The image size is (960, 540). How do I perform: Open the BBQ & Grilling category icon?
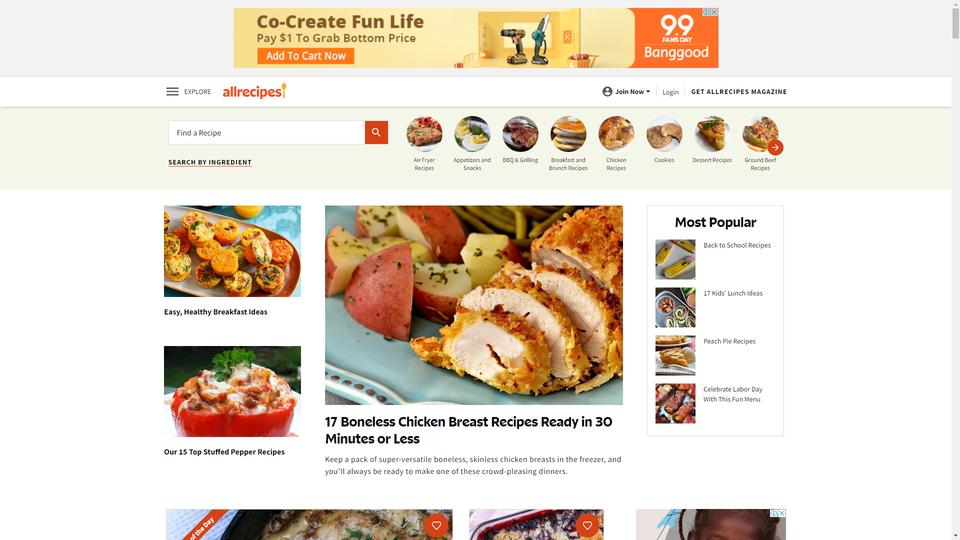point(520,133)
